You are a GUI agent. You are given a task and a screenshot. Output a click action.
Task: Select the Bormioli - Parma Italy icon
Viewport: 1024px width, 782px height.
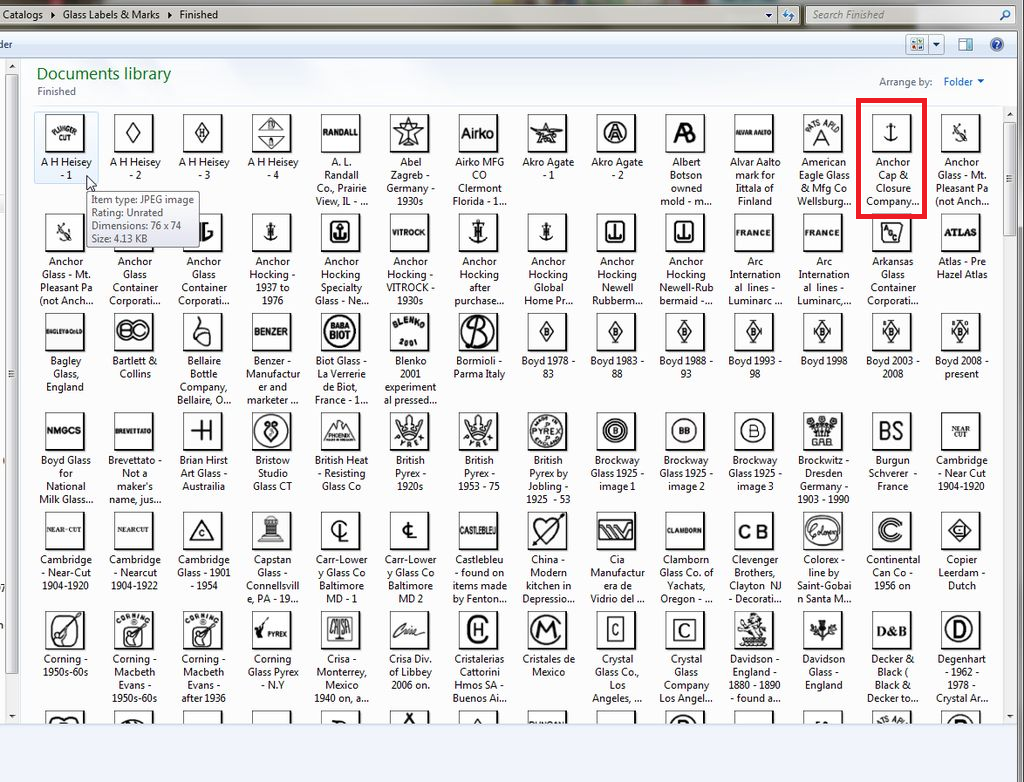point(478,333)
